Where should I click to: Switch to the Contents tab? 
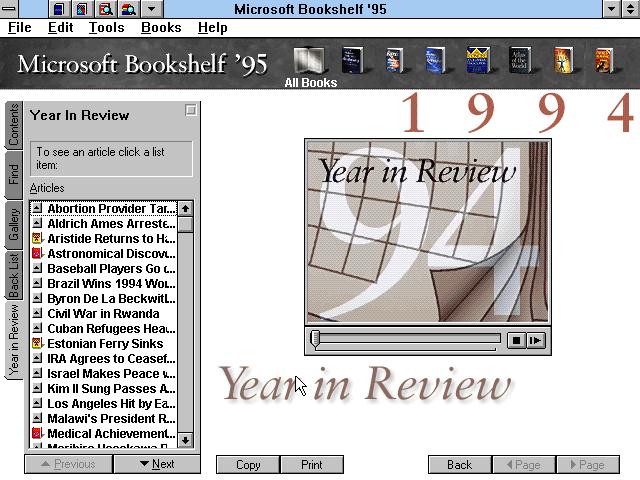click(x=13, y=125)
